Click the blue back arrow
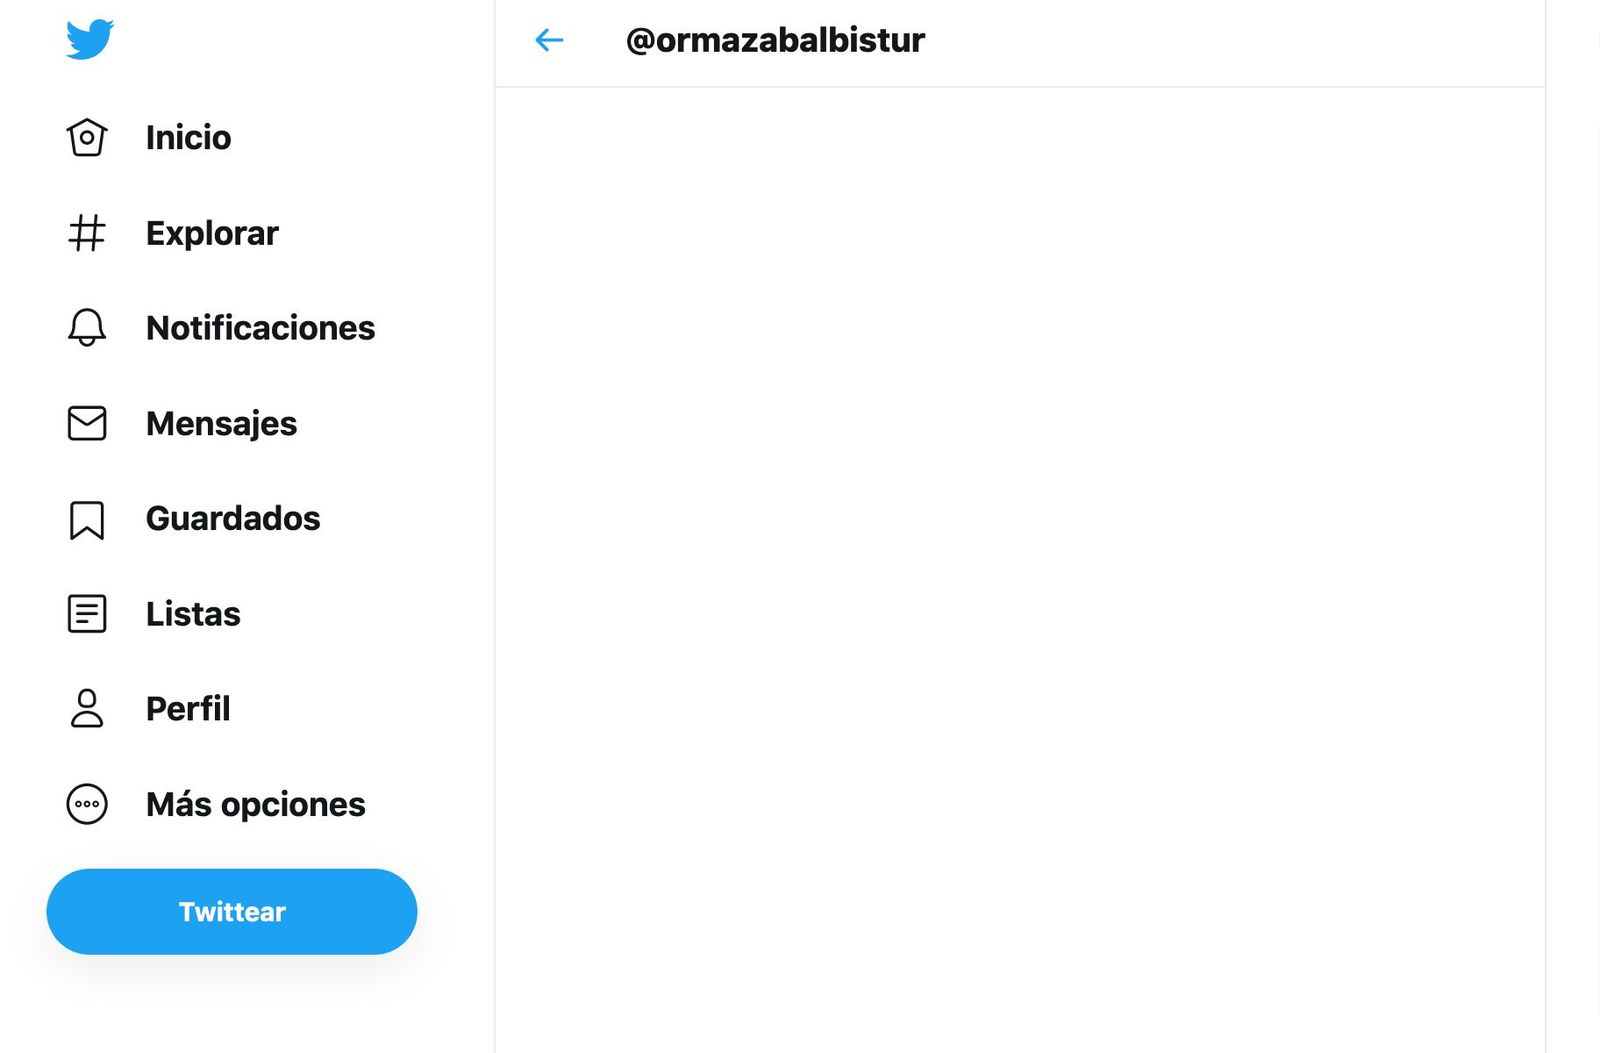The image size is (1600, 1053). [x=547, y=40]
